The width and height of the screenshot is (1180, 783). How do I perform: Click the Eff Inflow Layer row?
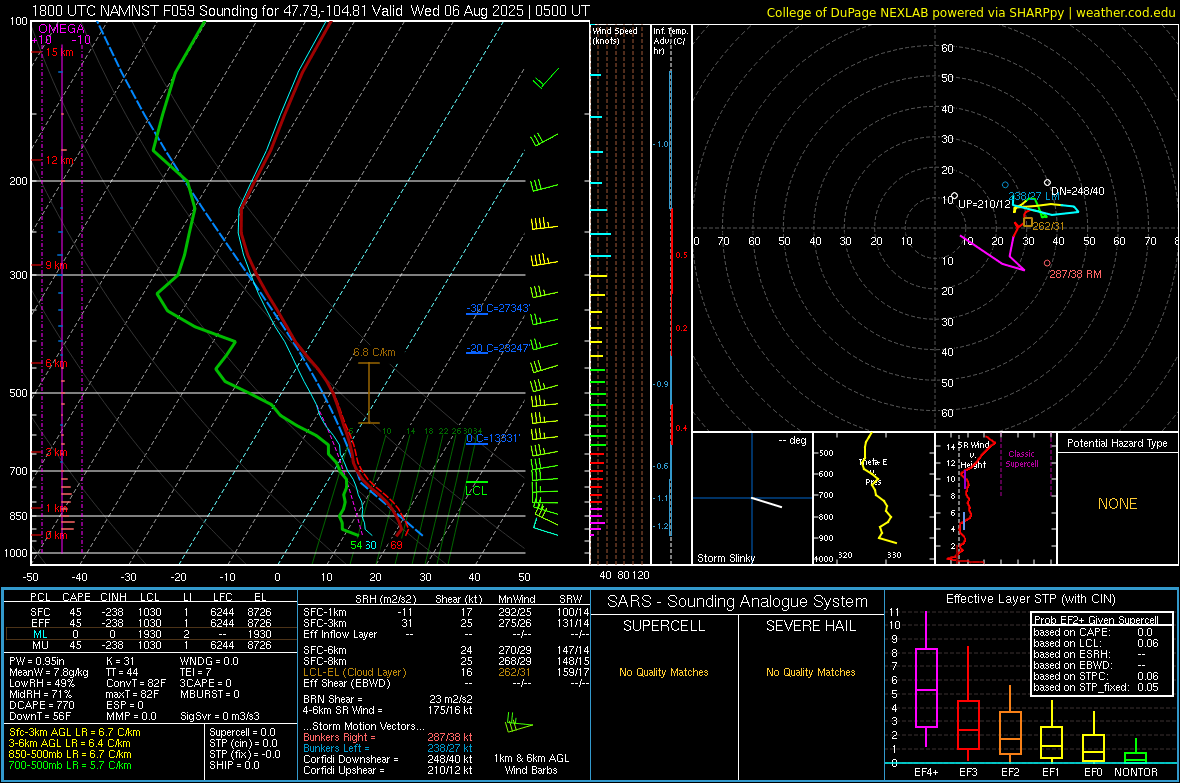click(446, 634)
